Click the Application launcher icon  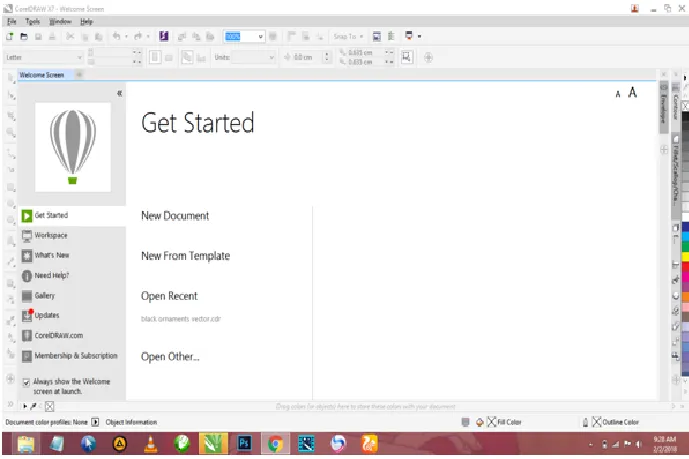[409, 36]
